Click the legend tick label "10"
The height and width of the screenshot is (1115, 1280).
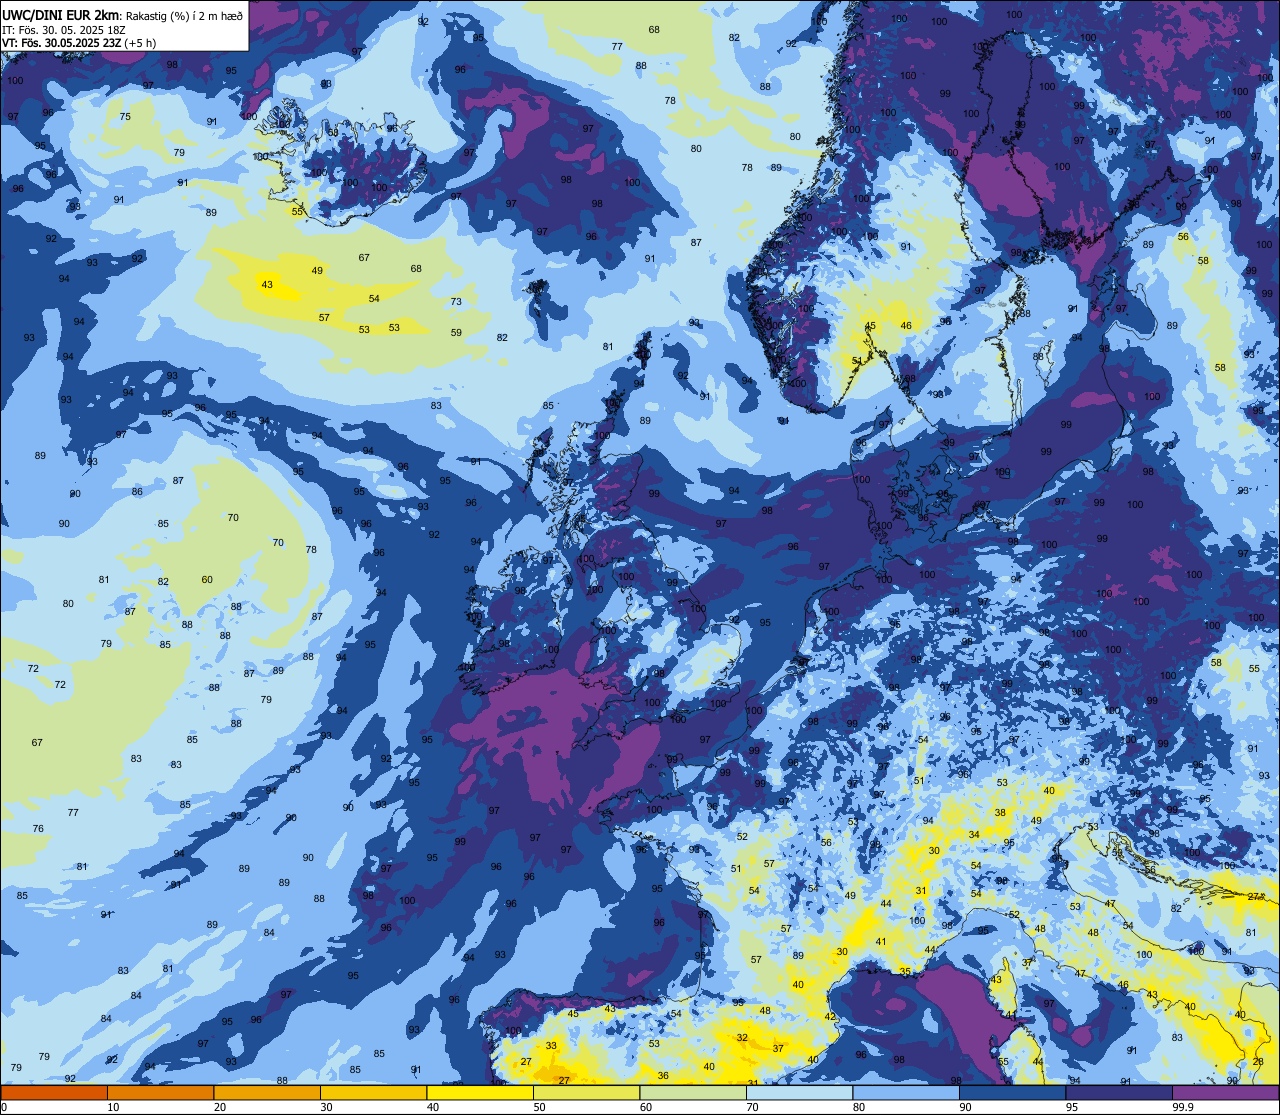pos(113,1107)
